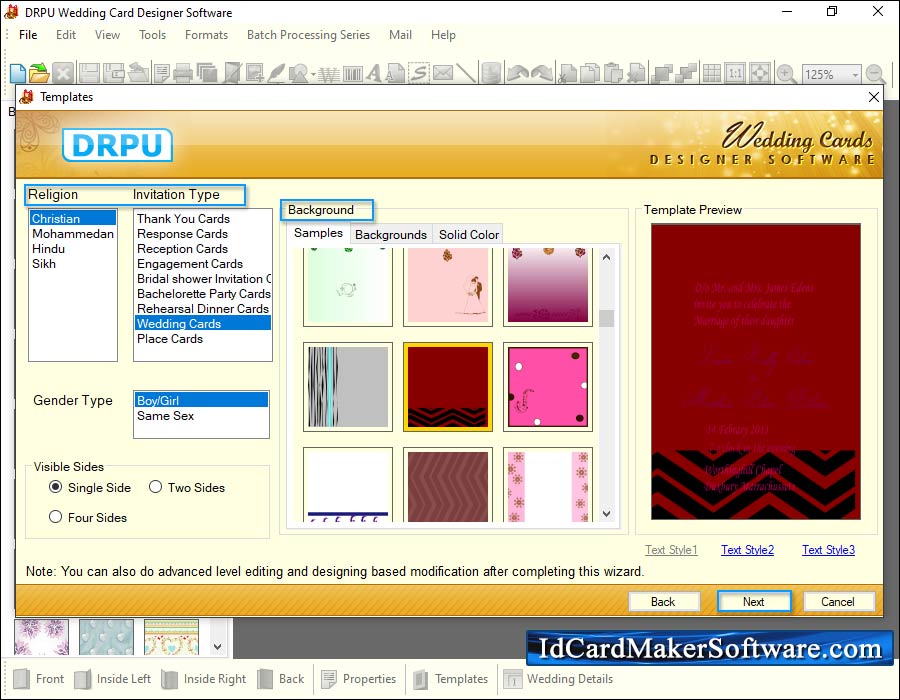The width and height of the screenshot is (900, 700).
Task: Open the Formats menu
Action: click(x=206, y=35)
